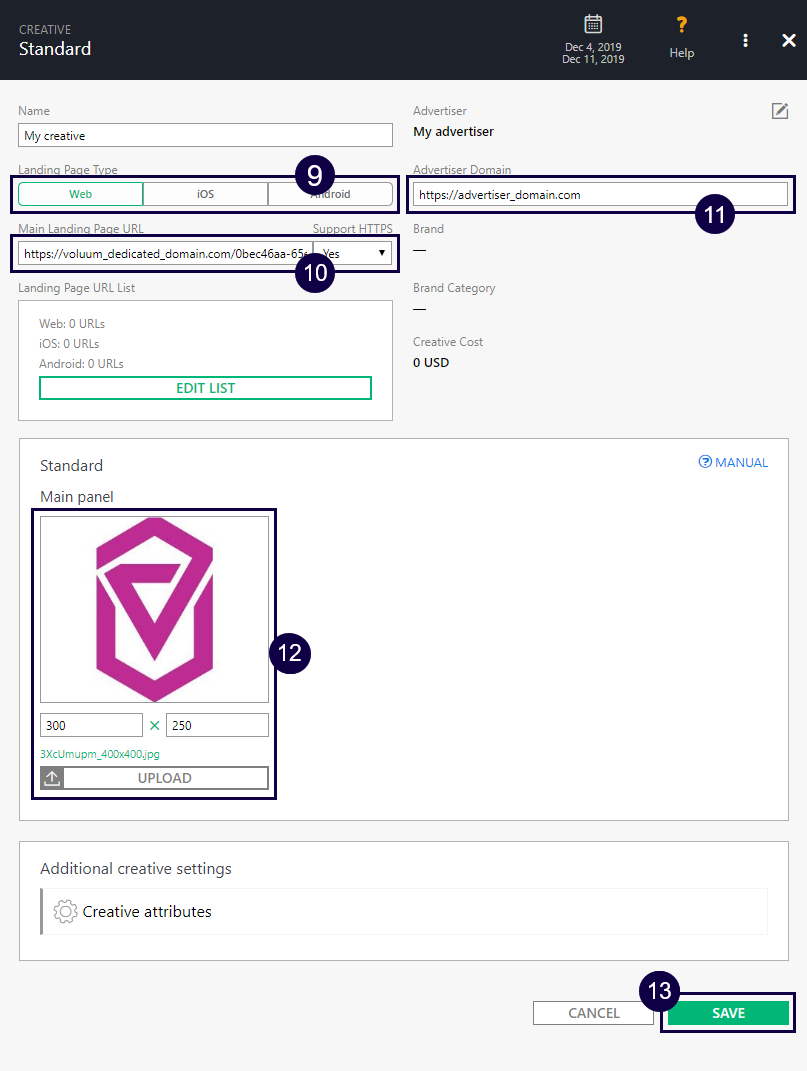Select Android landing page type
This screenshot has height=1071, width=807.
(345, 194)
